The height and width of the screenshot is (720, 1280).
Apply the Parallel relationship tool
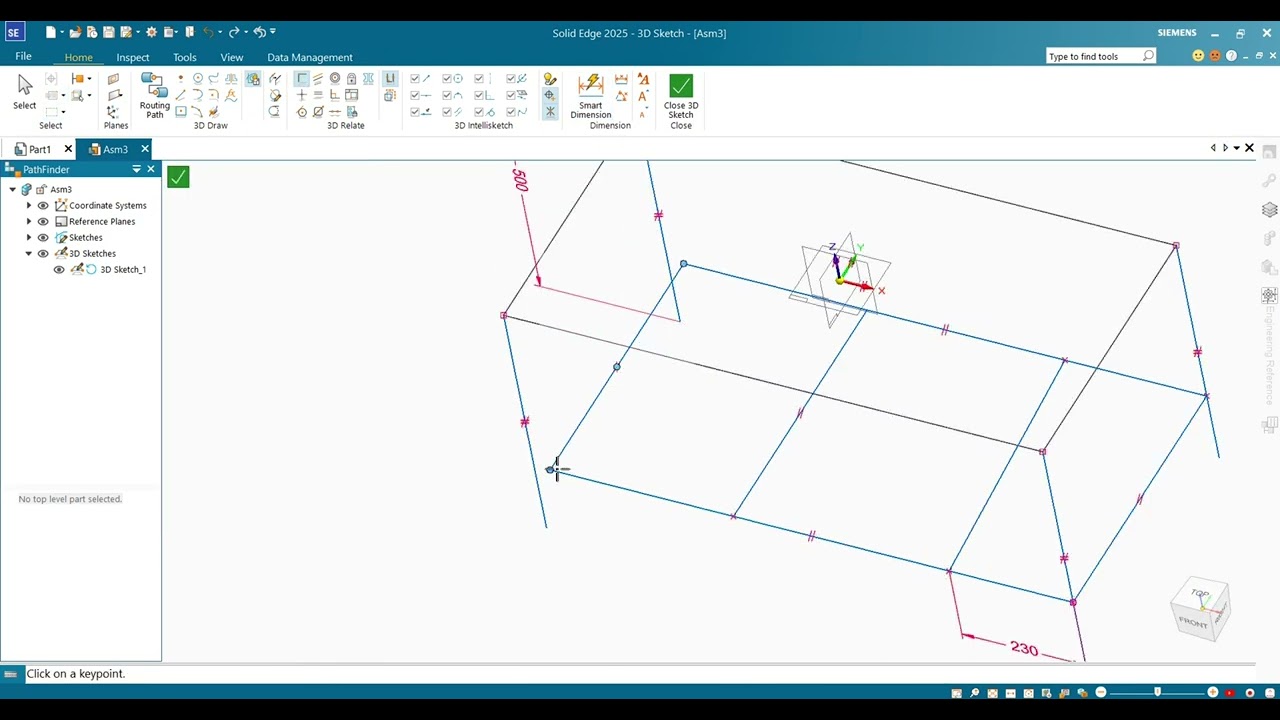[318, 78]
